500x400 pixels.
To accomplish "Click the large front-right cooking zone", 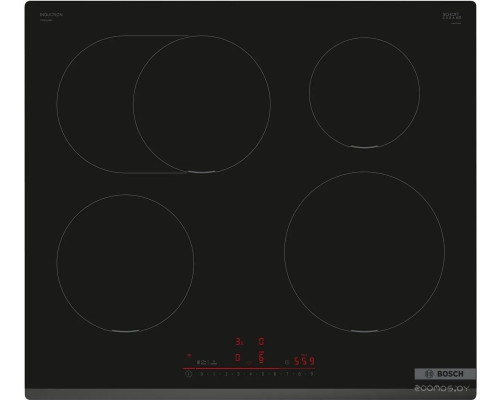I will 364,252.
